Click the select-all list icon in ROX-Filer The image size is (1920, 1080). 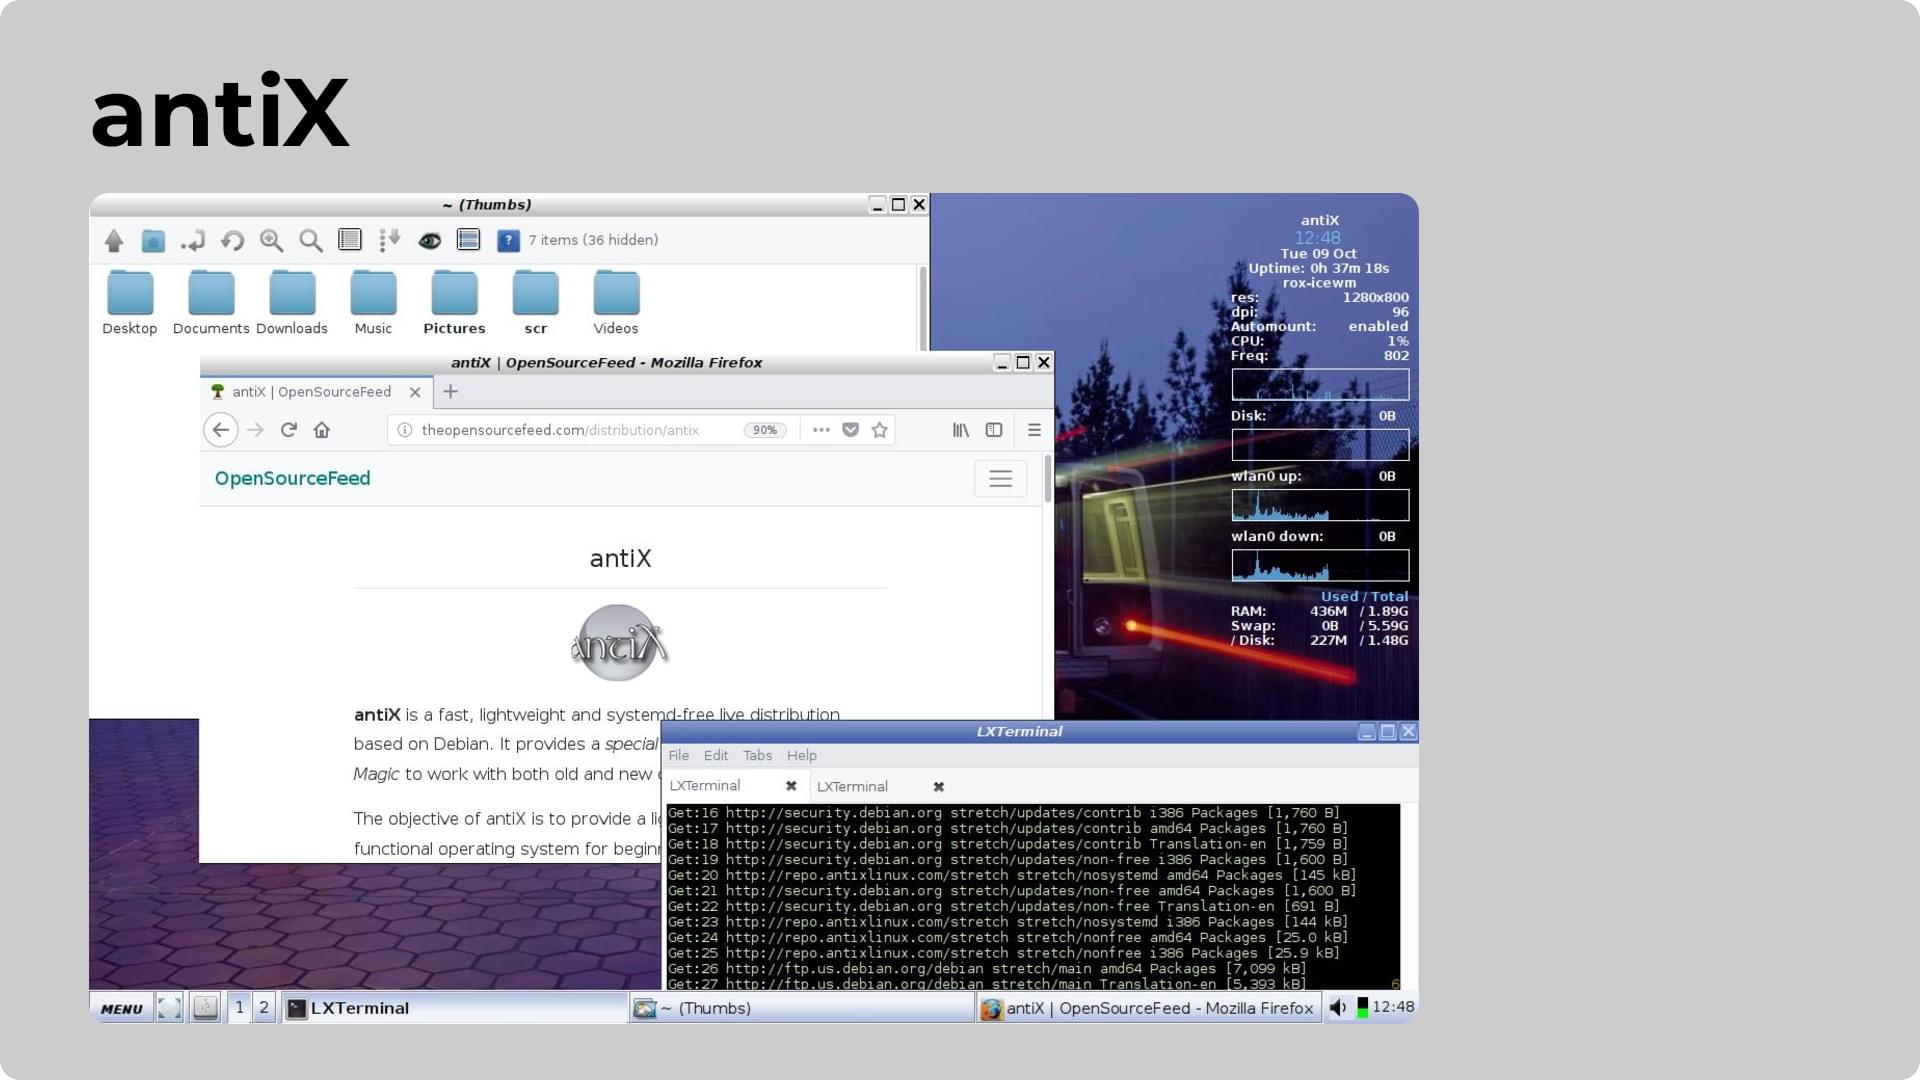pos(468,240)
